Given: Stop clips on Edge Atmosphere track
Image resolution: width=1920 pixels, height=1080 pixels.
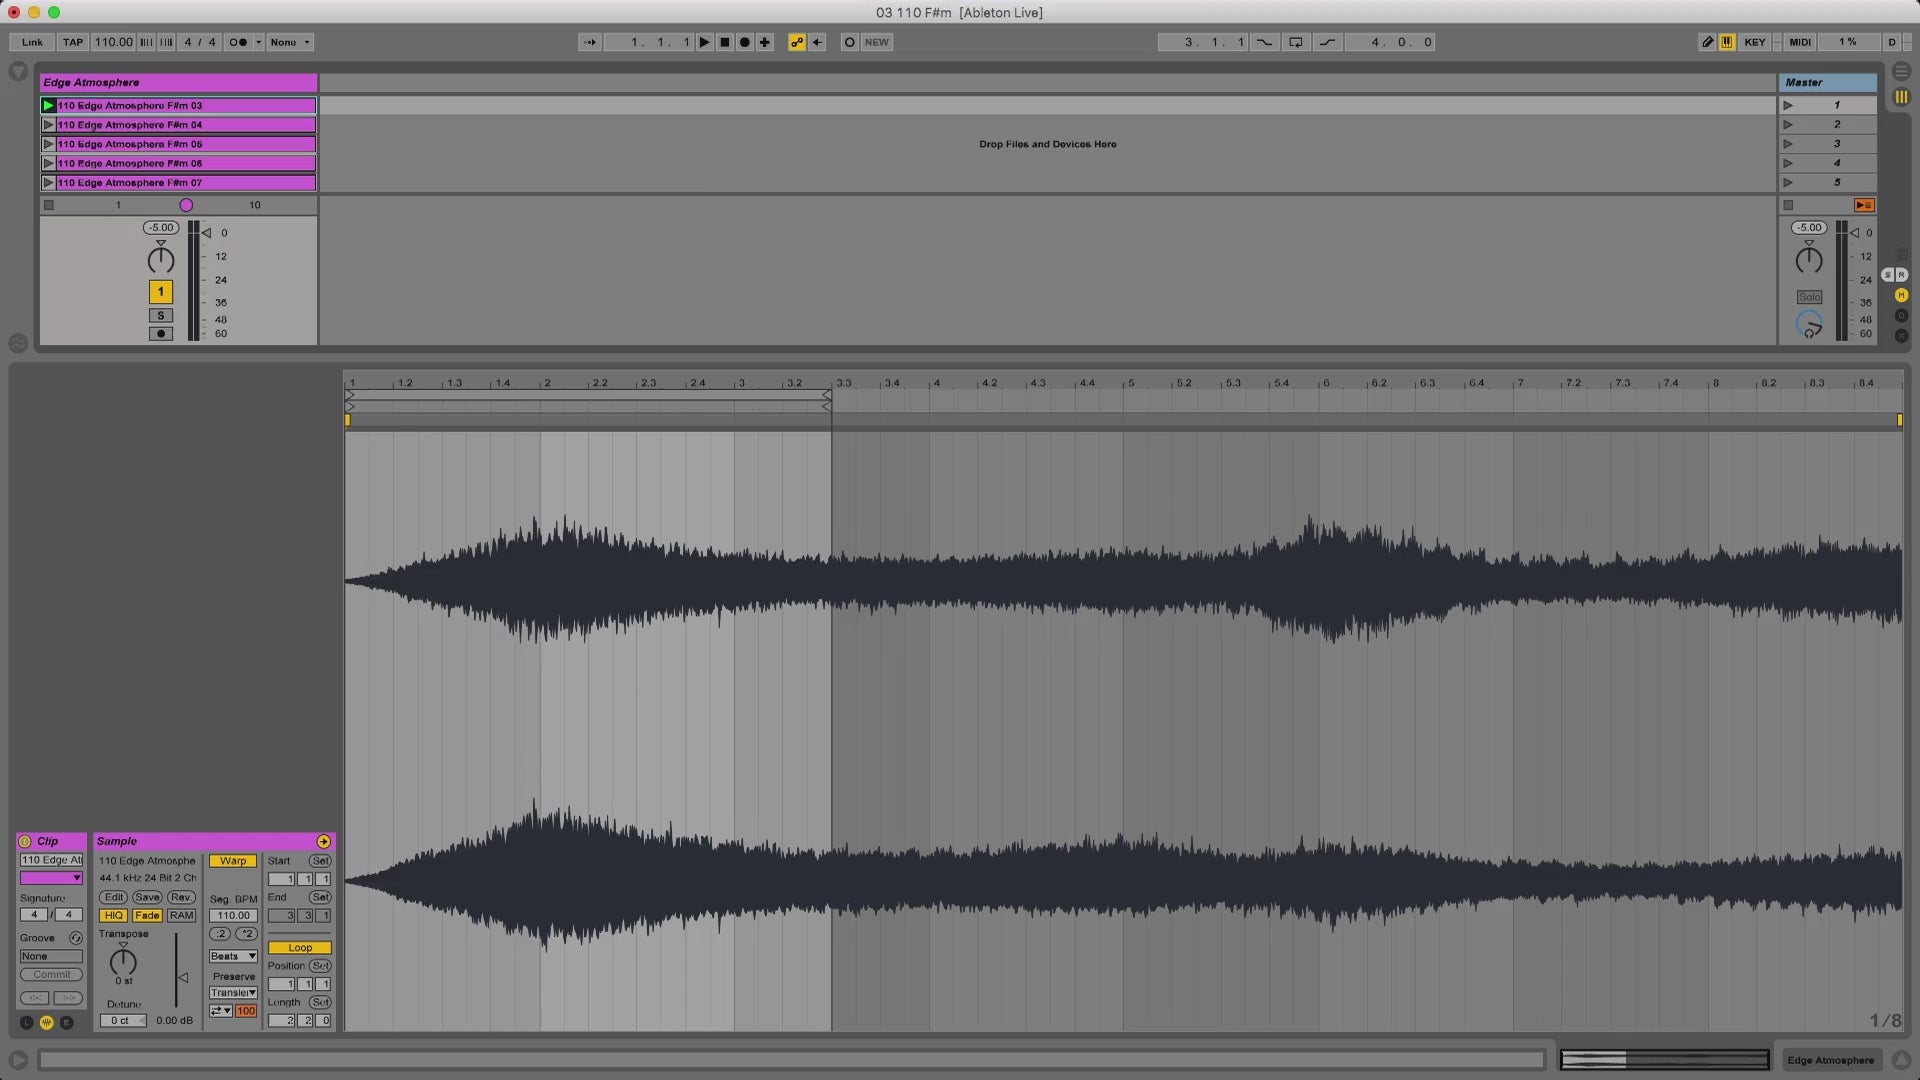Looking at the screenshot, I should tap(49, 205).
